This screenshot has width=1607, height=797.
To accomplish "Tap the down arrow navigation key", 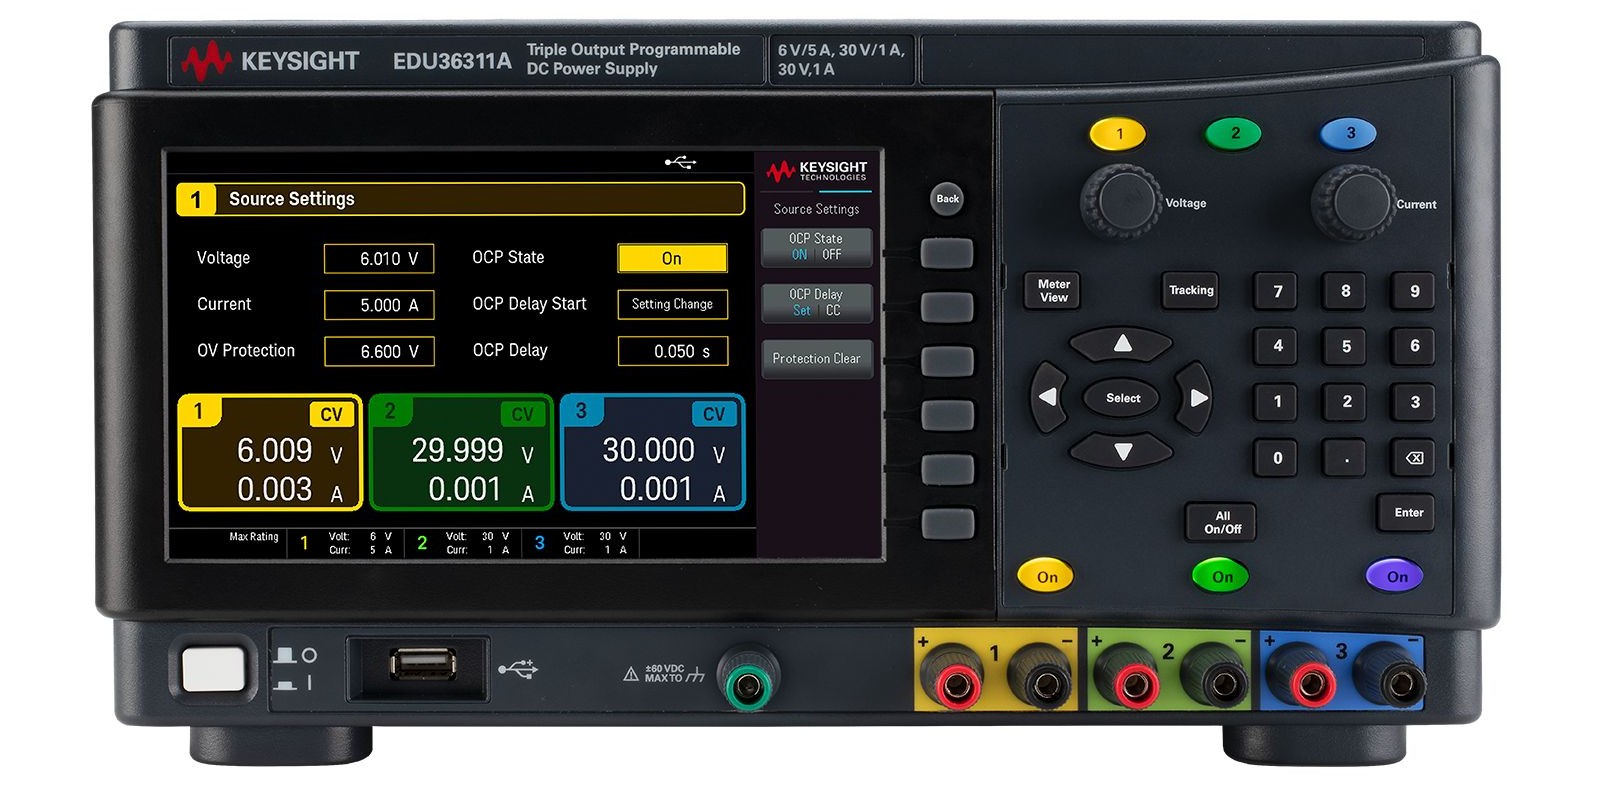I will 1122,451.
